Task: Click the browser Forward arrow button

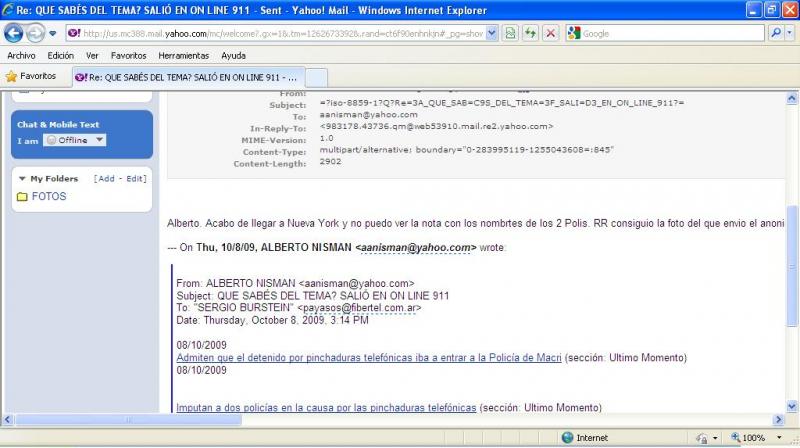Action: click(38, 33)
